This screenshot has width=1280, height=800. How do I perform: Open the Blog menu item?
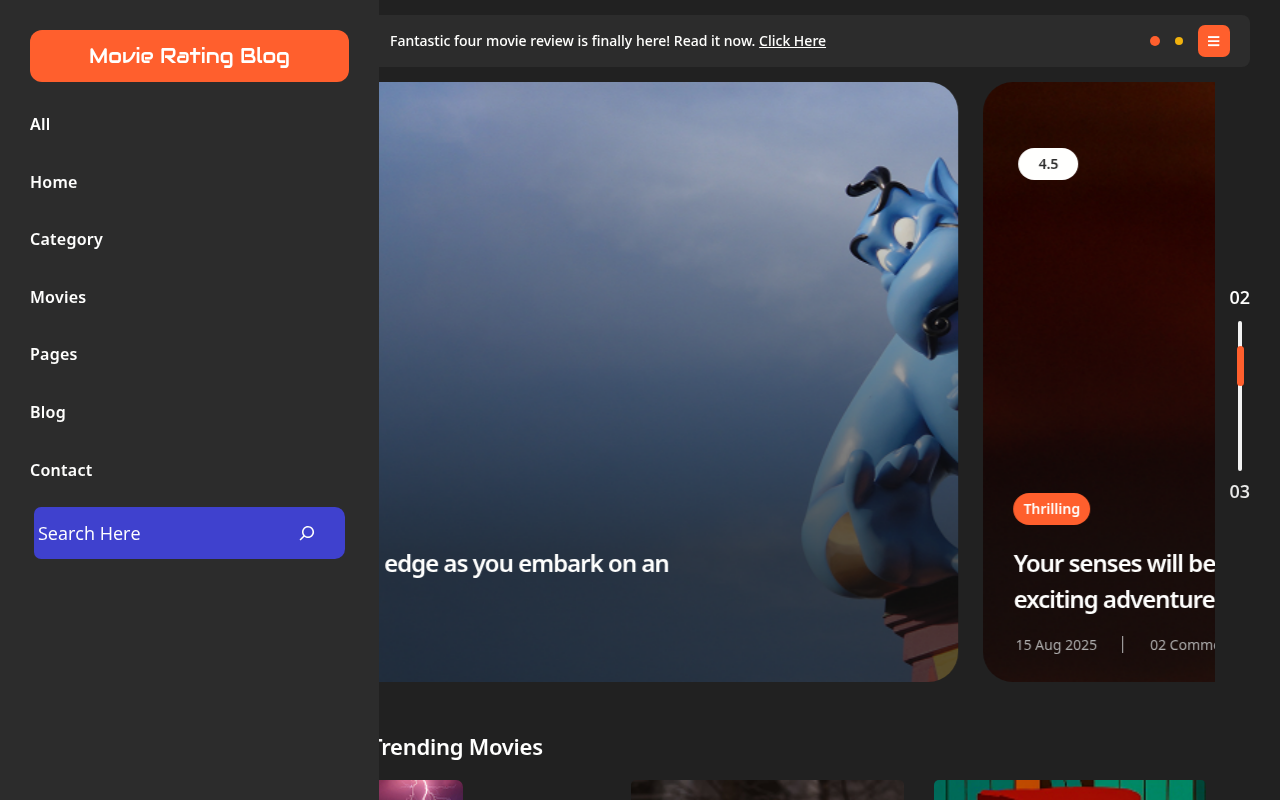pos(48,412)
